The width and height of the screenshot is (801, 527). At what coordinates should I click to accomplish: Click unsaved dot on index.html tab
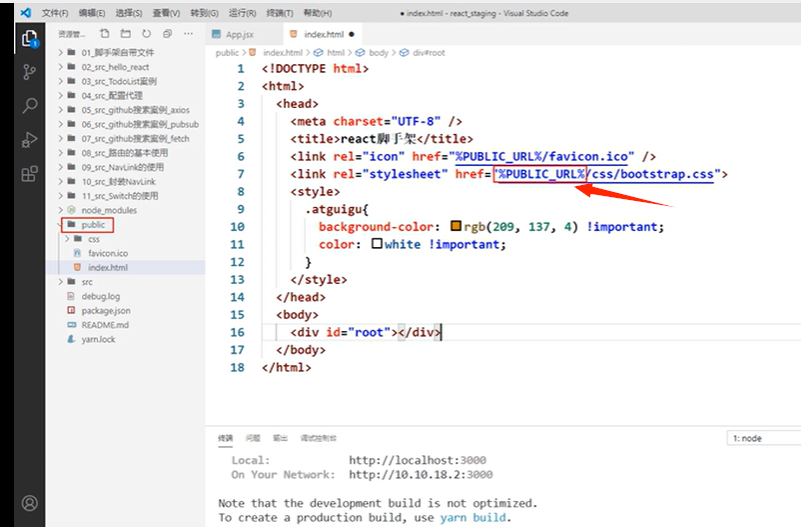[351, 34]
